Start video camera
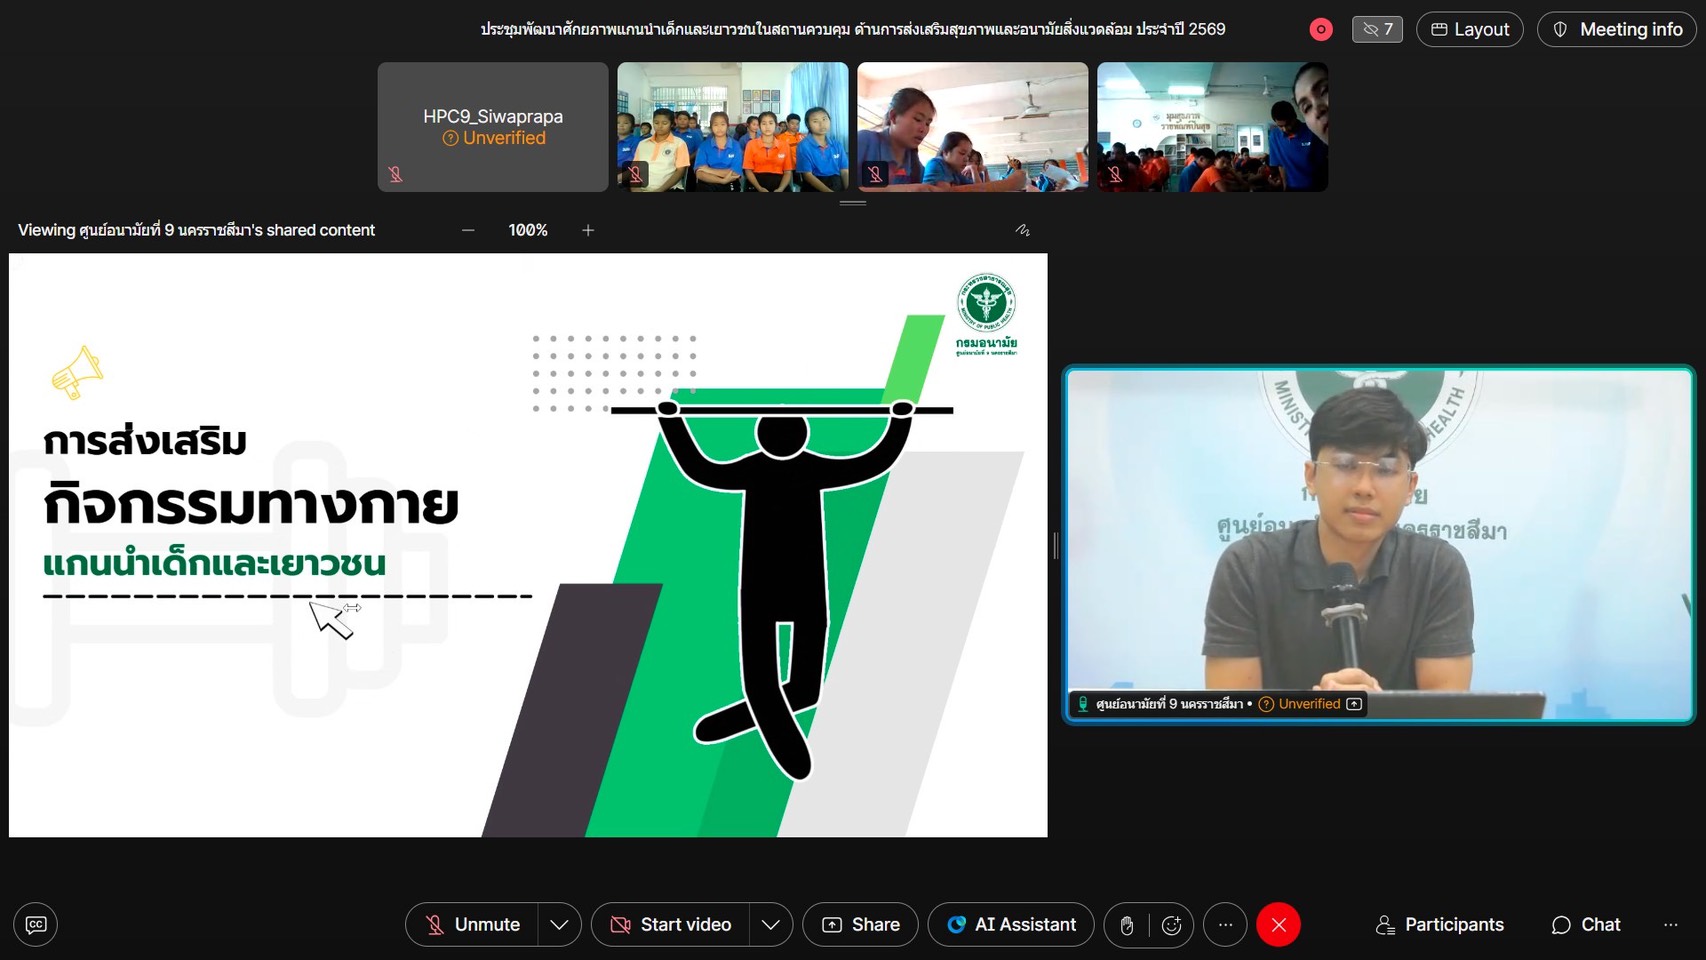 [671, 925]
